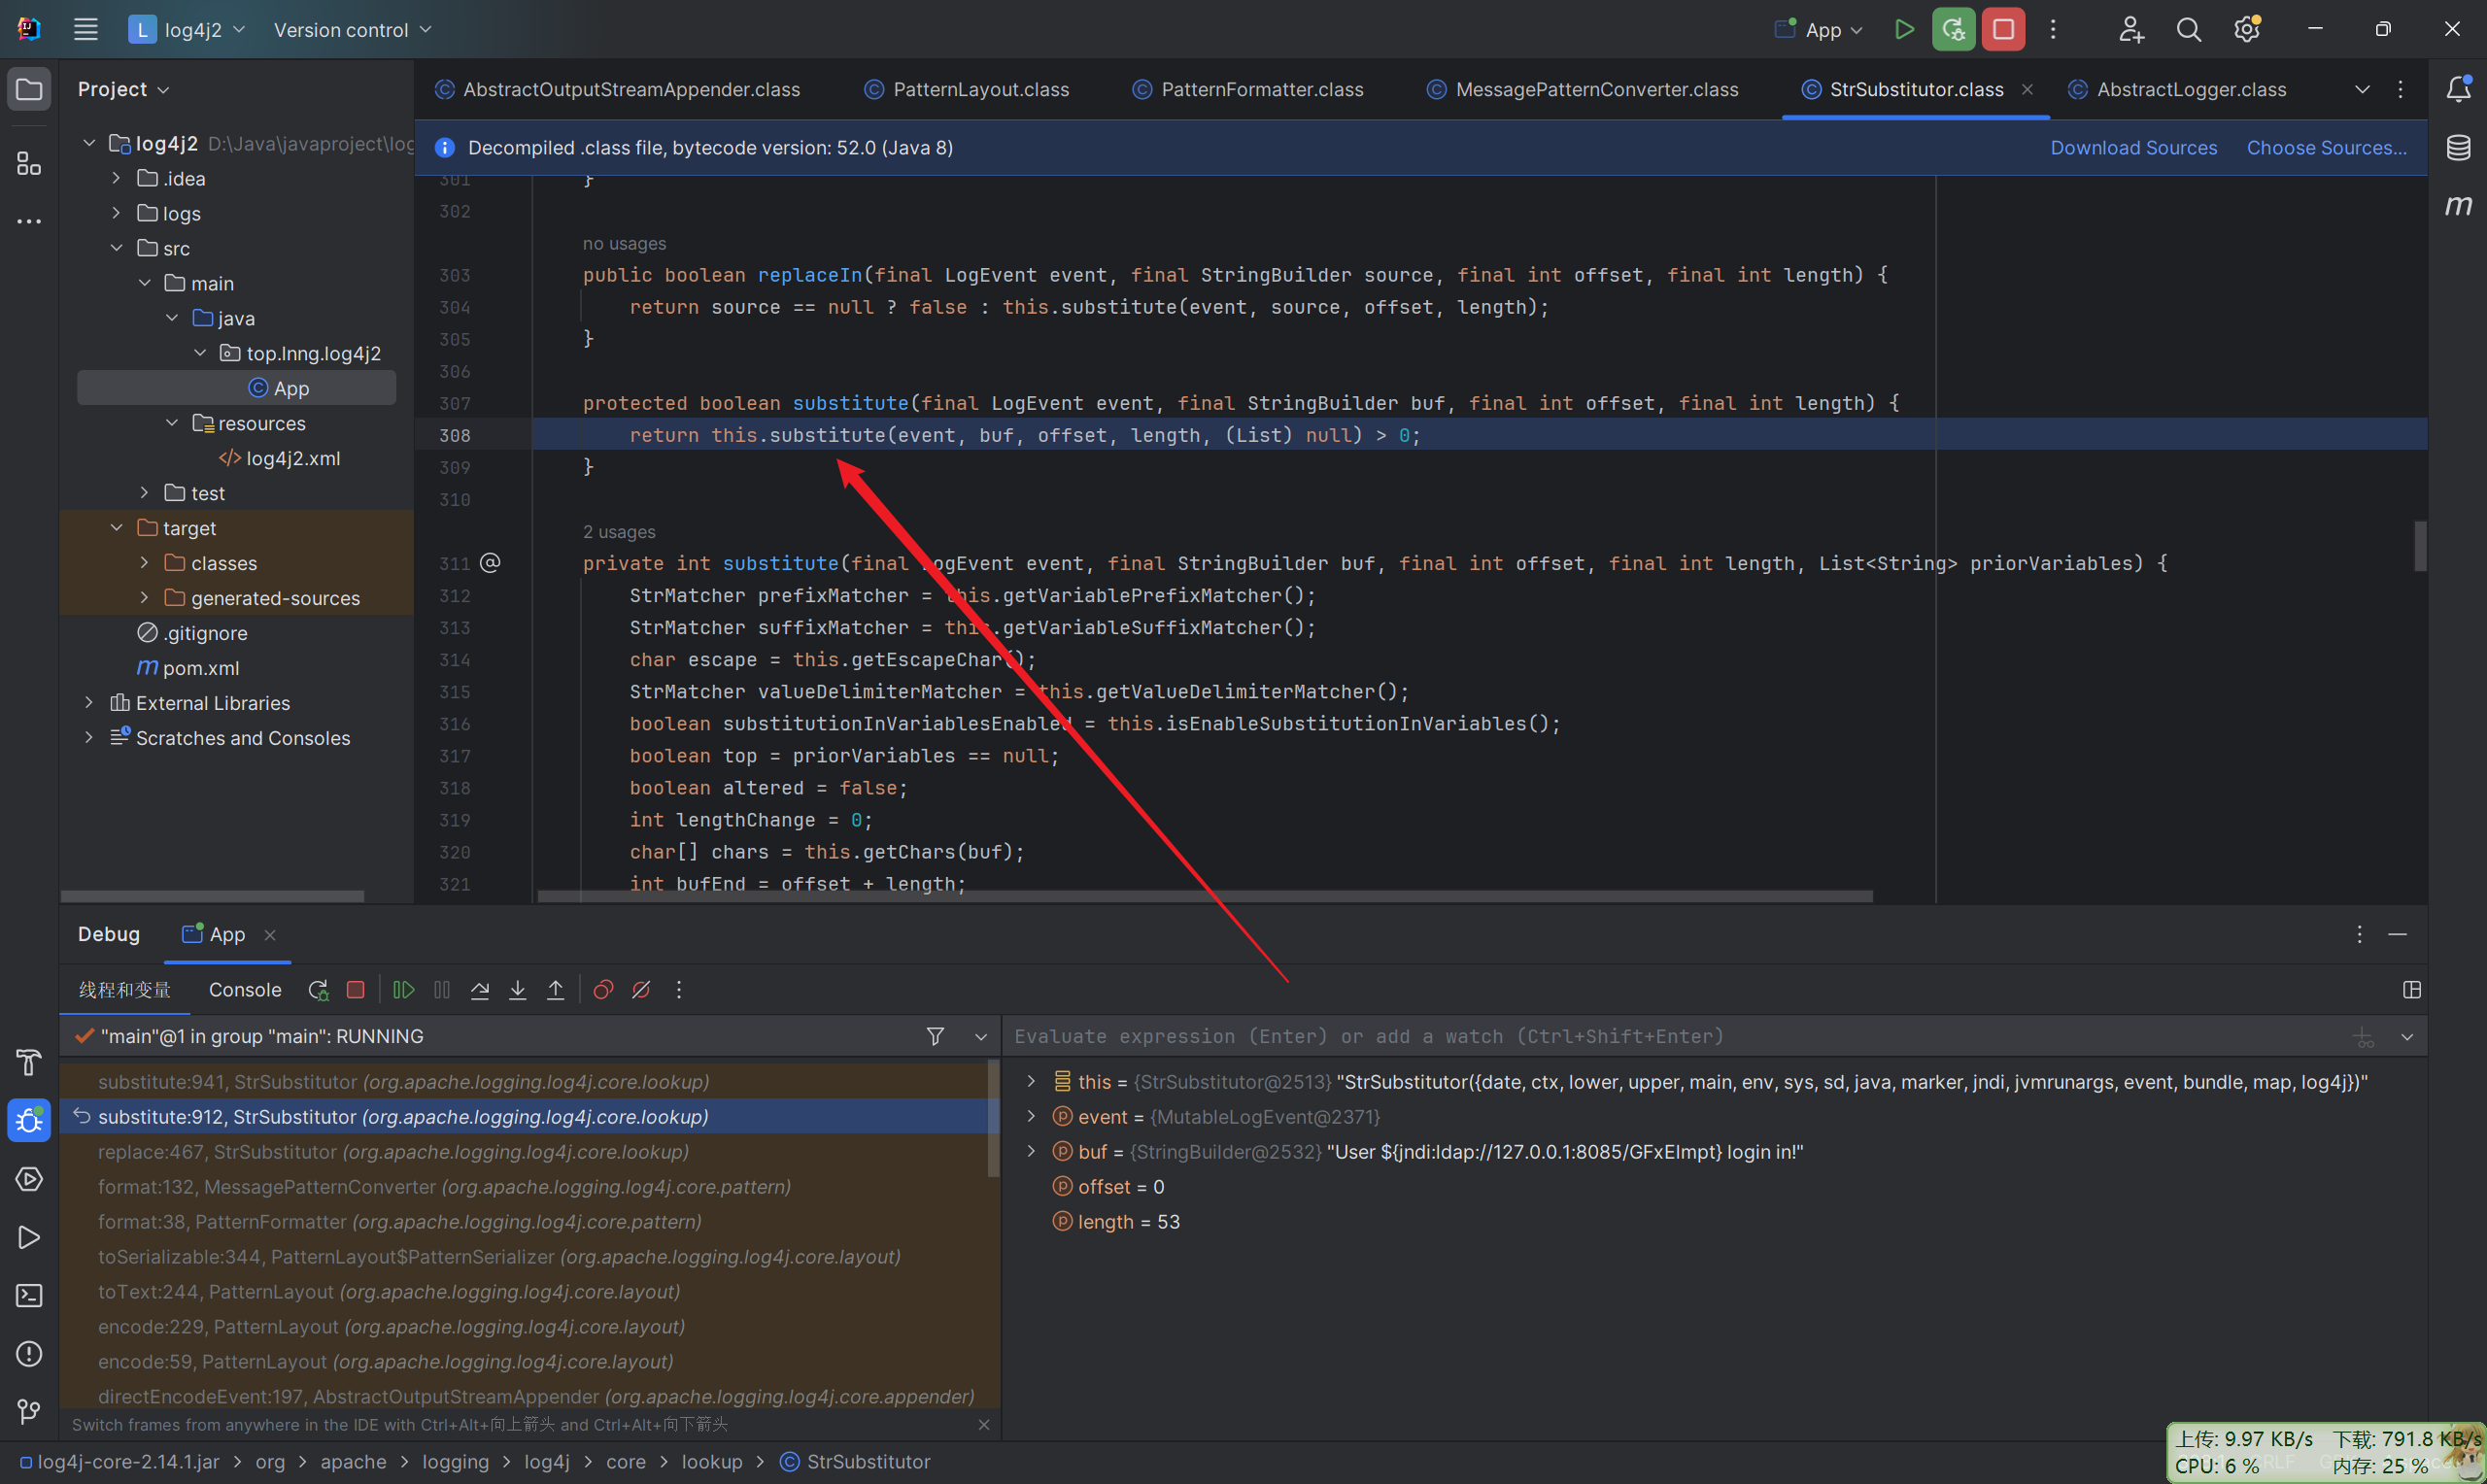This screenshot has height=1484, width=2487.
Task: Open the Project view selector dropdown
Action: (124, 89)
